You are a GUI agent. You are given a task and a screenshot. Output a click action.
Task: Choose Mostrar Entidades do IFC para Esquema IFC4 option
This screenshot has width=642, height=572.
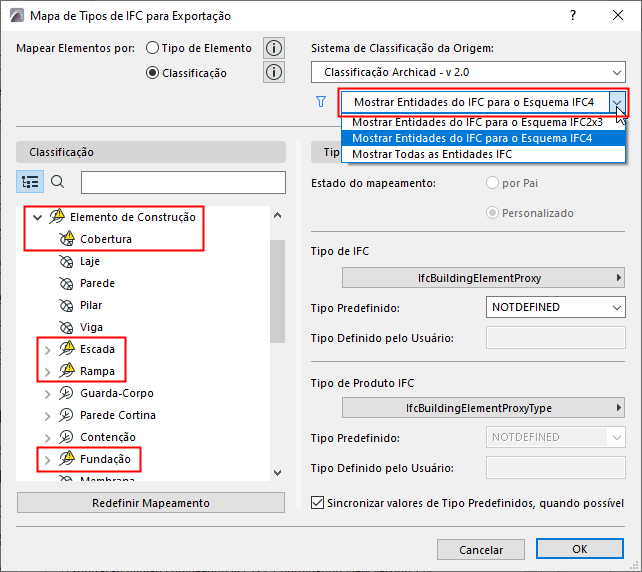tap(483, 138)
